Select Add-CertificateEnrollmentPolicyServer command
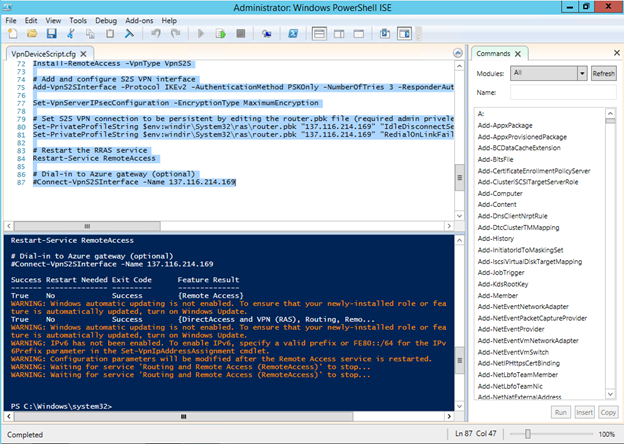624x444 pixels. coord(534,171)
